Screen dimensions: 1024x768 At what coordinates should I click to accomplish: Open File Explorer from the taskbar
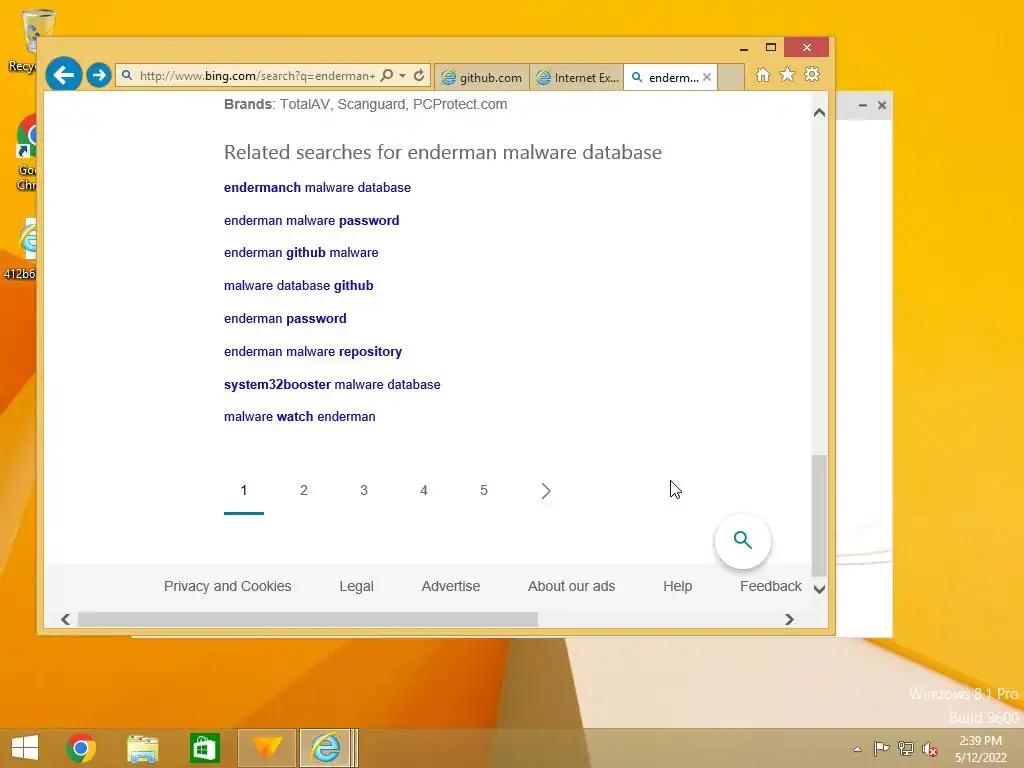[x=142, y=748]
